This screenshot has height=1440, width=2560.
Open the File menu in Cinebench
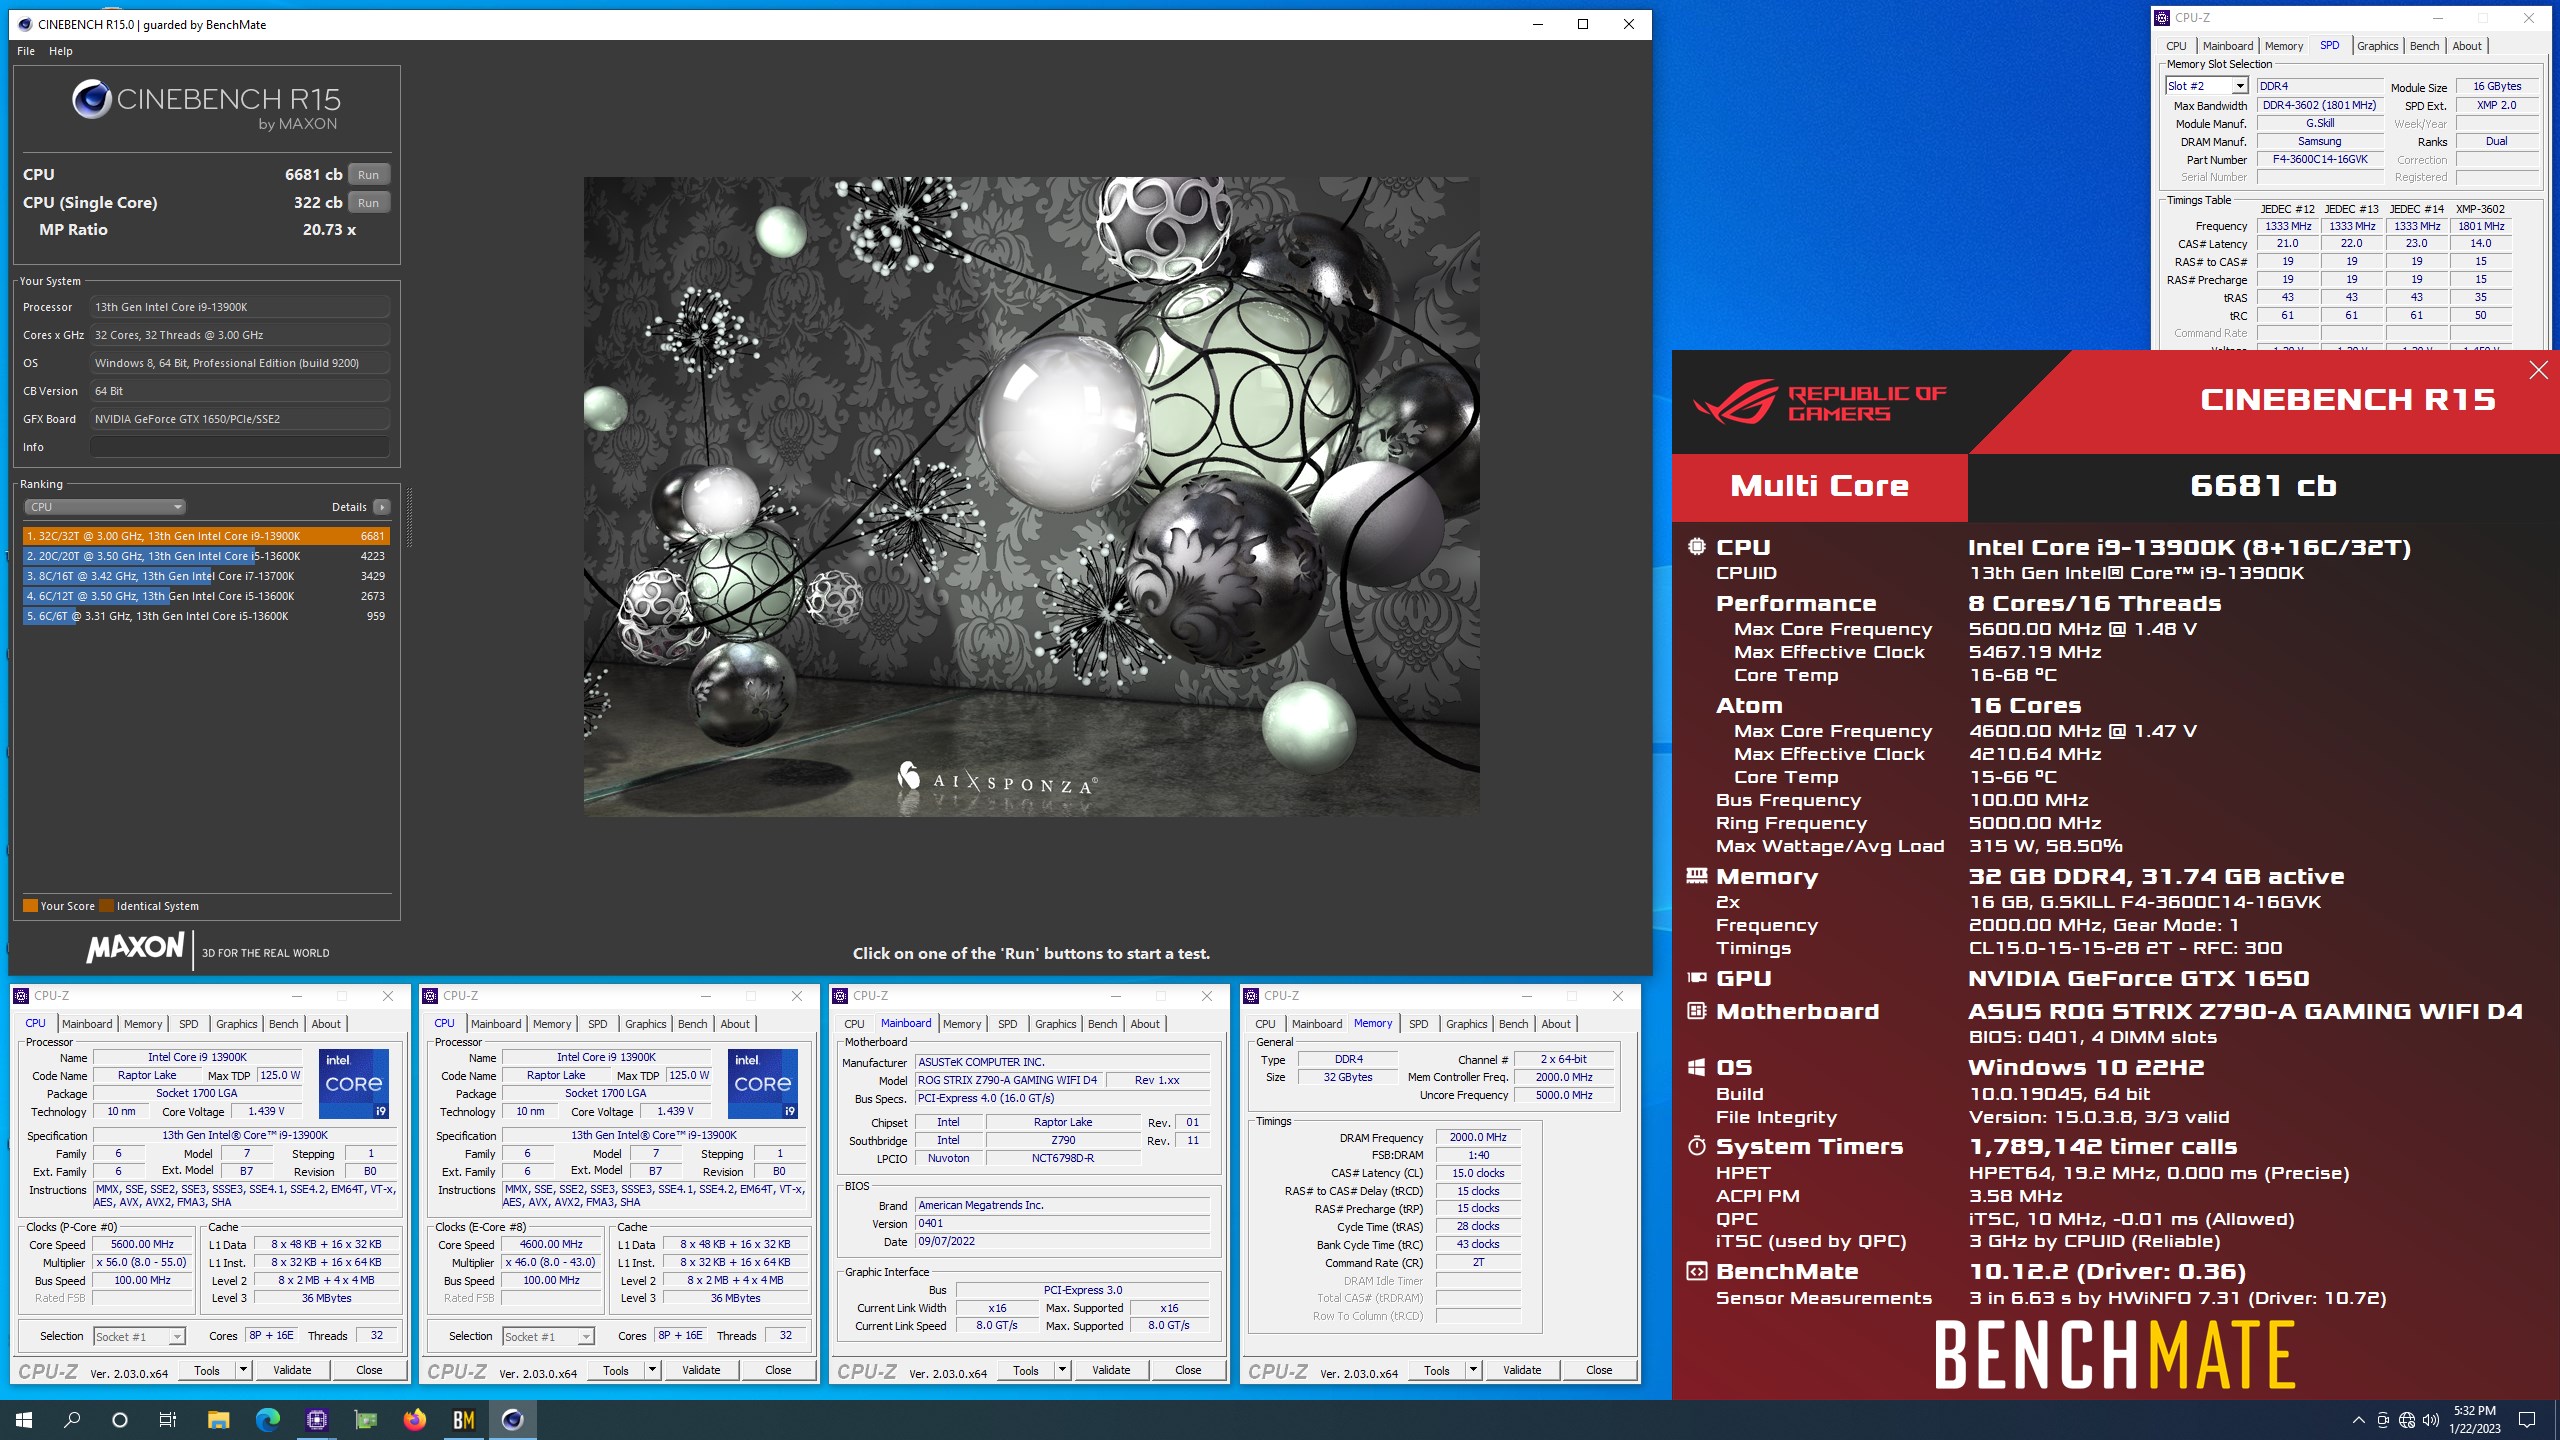tap(26, 51)
